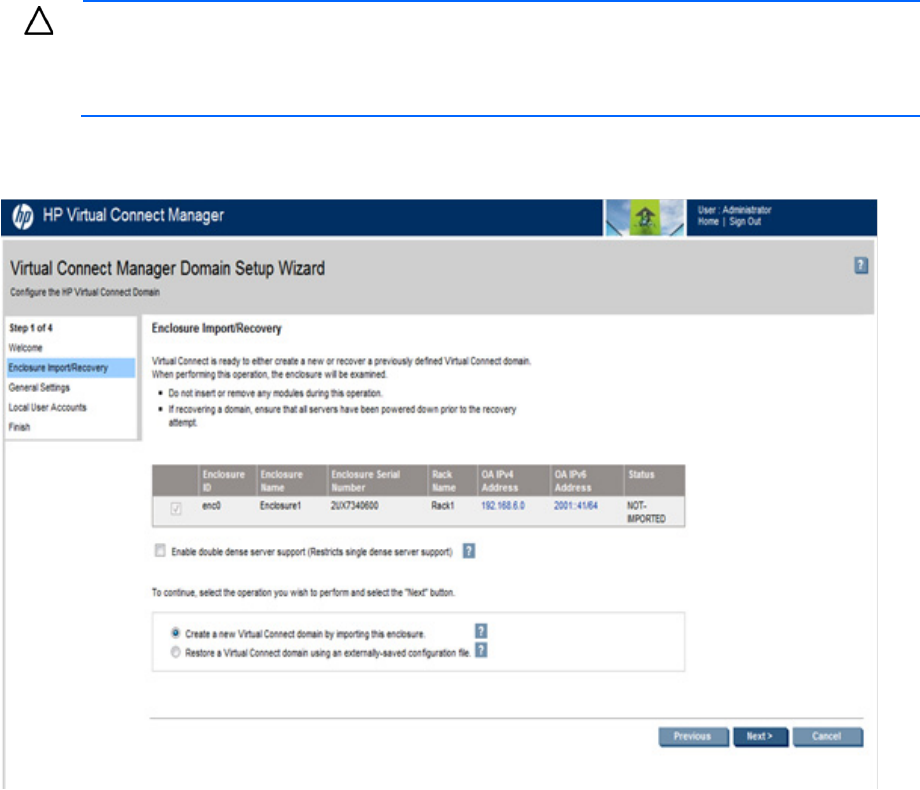This screenshot has height=790, width=920.
Task: Select serial number 2UX7340600 cell
Action: coord(354,505)
